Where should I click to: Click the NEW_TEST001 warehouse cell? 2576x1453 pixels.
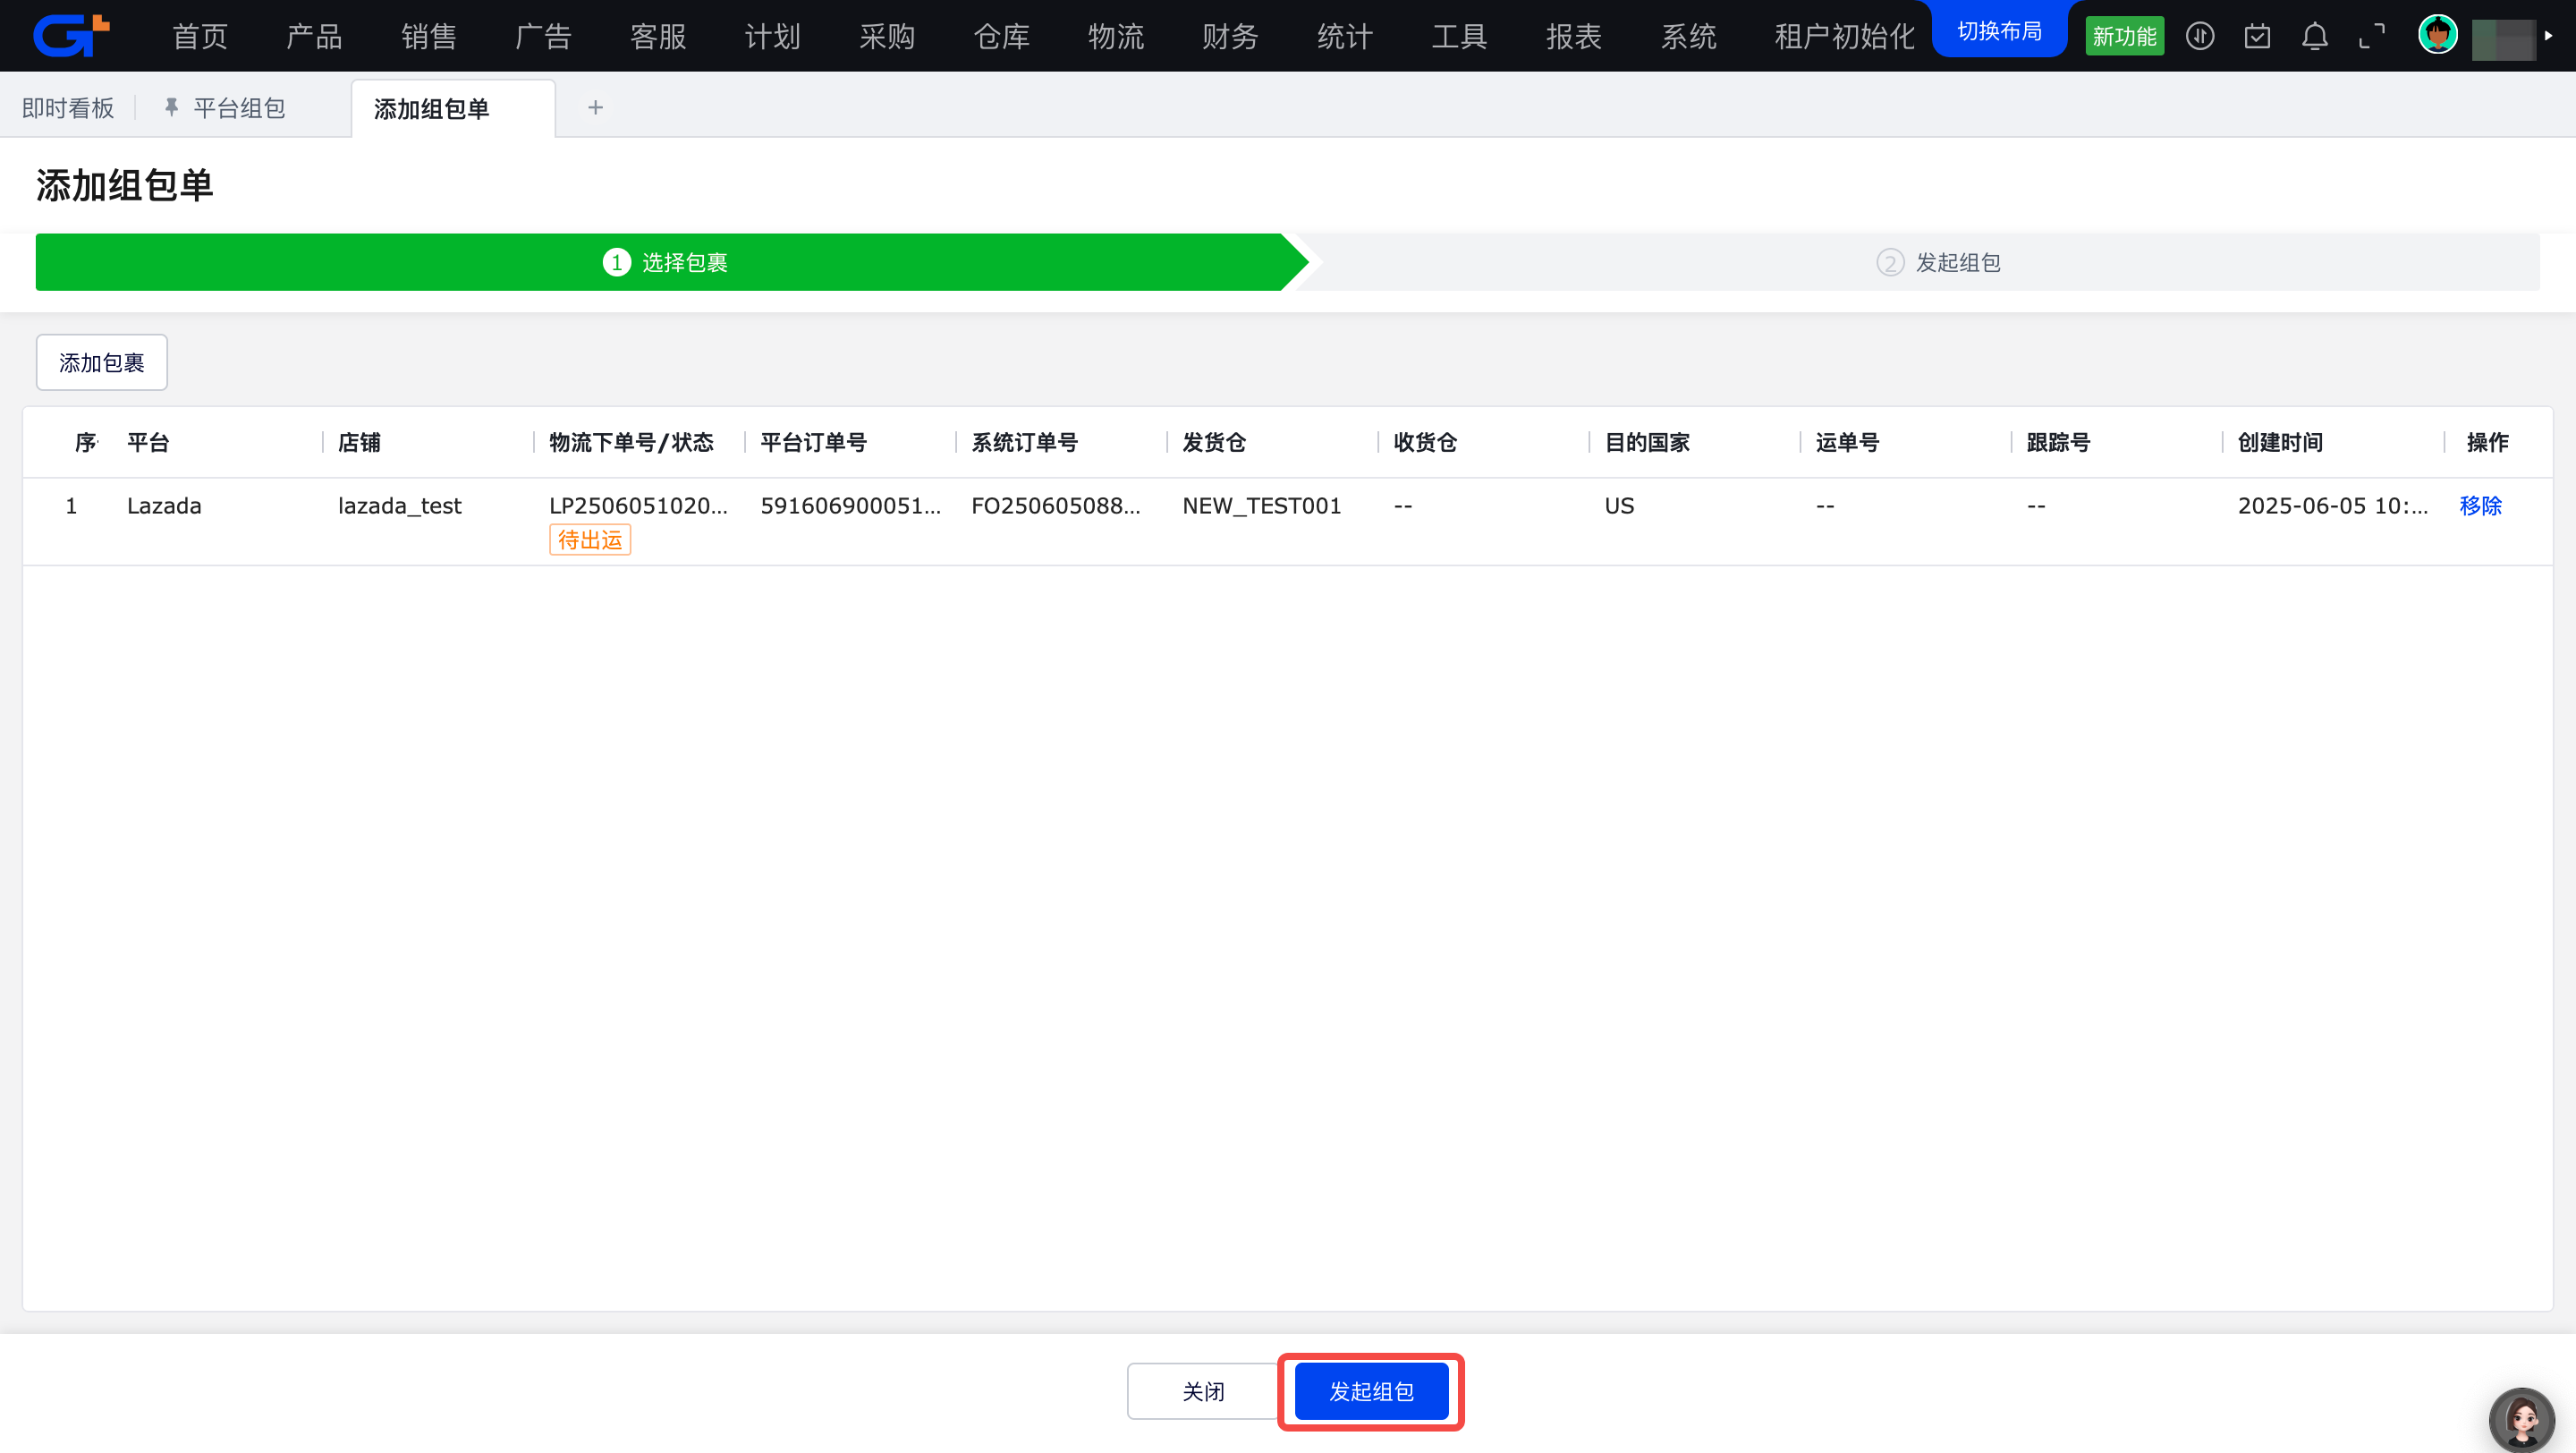[x=1261, y=505]
